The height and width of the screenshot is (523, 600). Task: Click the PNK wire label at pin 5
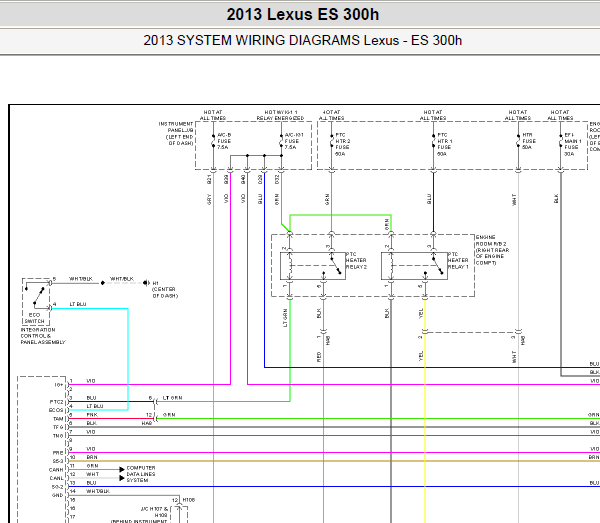pos(92,415)
